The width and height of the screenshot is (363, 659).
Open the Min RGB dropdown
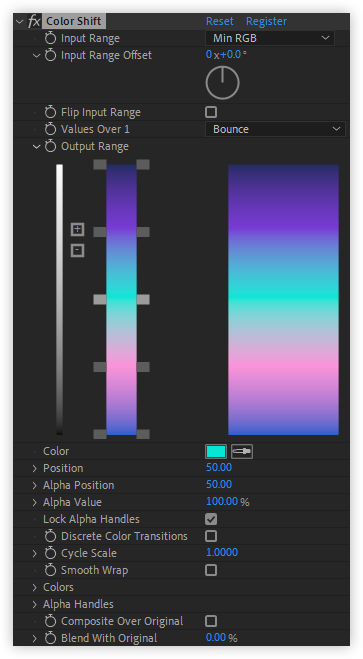270,38
